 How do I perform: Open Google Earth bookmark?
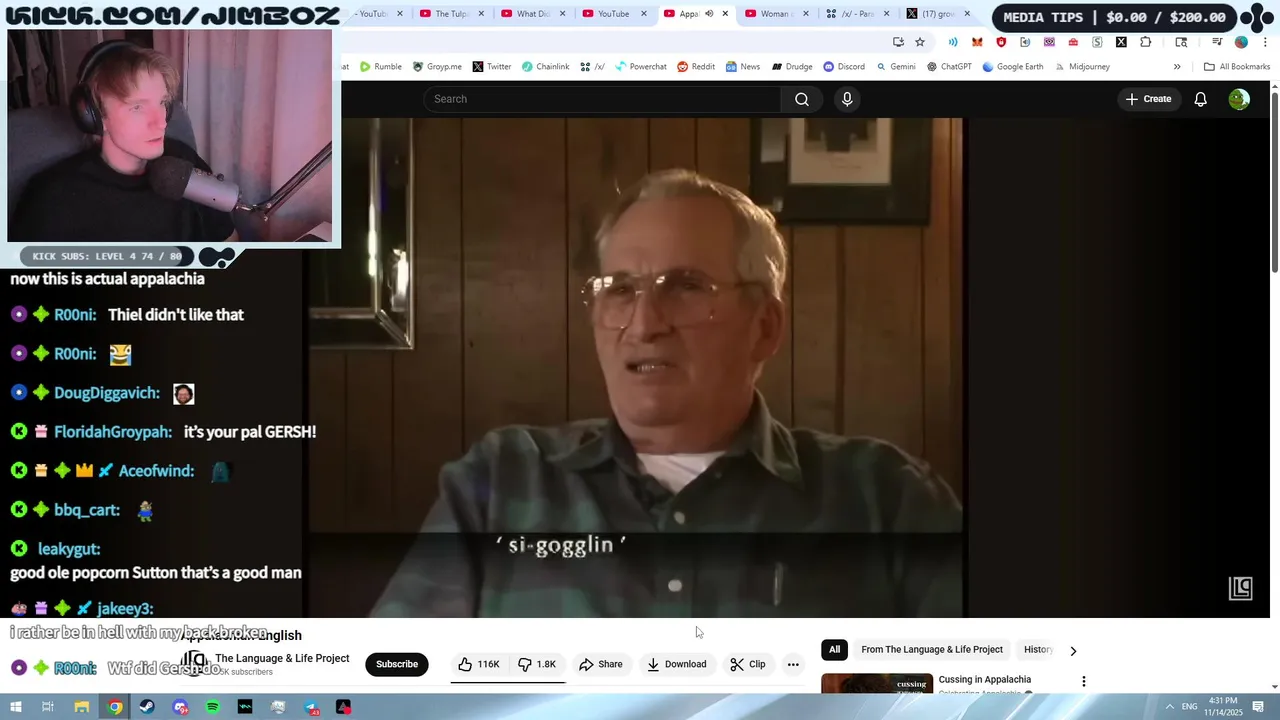tap(1013, 67)
